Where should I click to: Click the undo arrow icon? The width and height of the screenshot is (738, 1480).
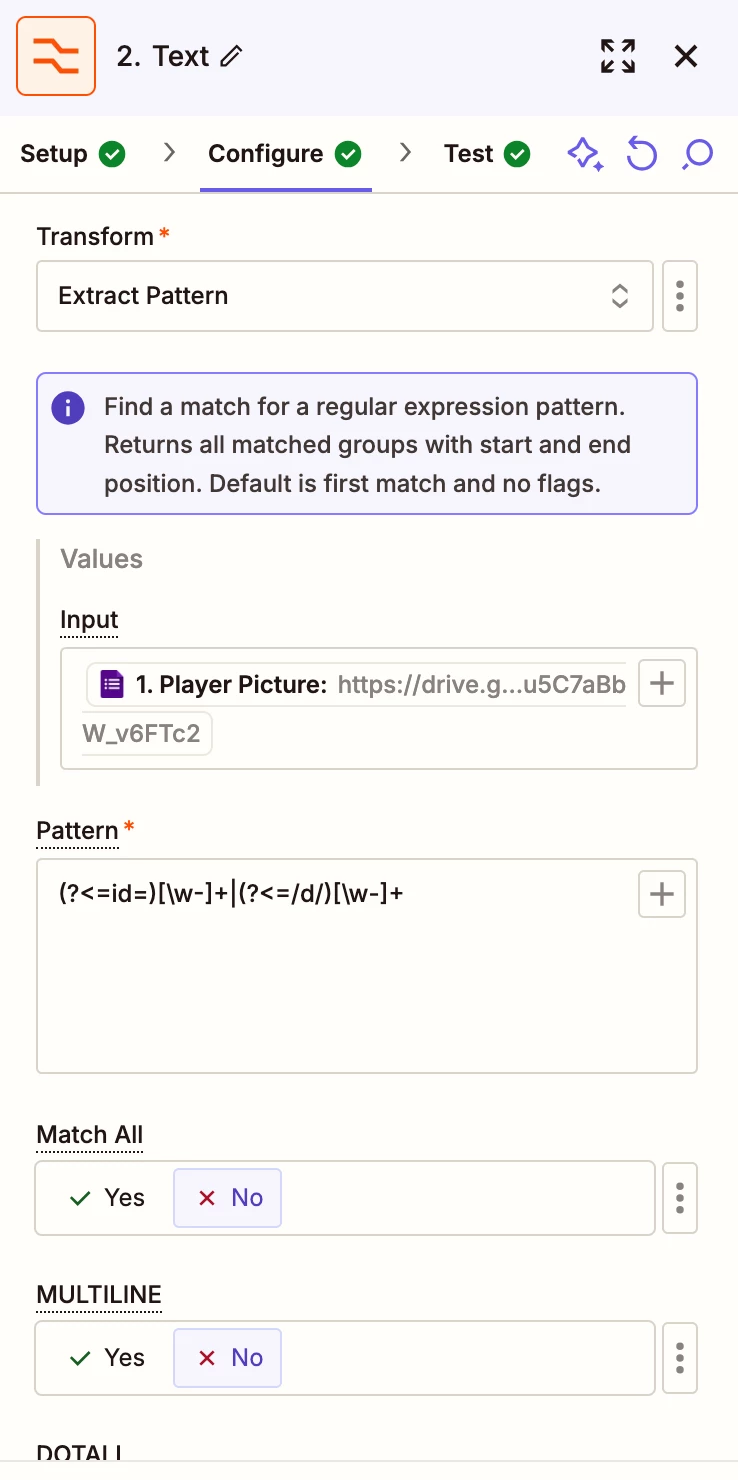(642, 154)
